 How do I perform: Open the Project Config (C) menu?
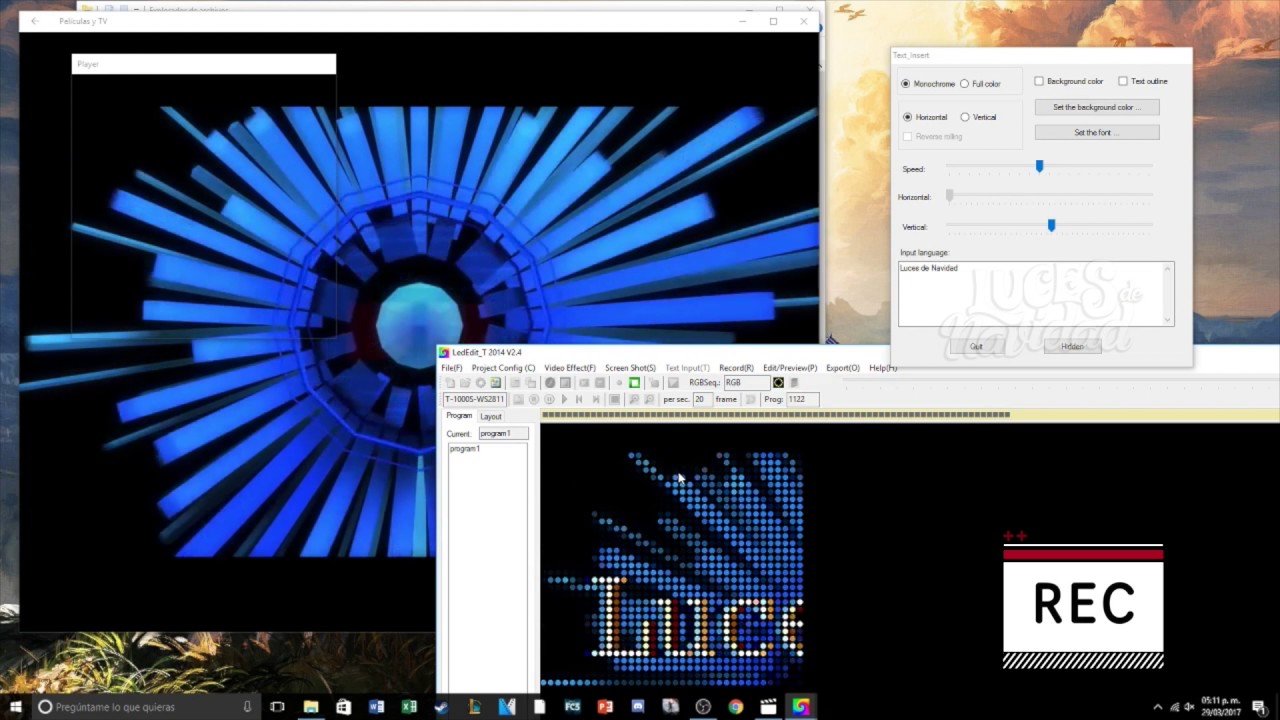point(503,368)
